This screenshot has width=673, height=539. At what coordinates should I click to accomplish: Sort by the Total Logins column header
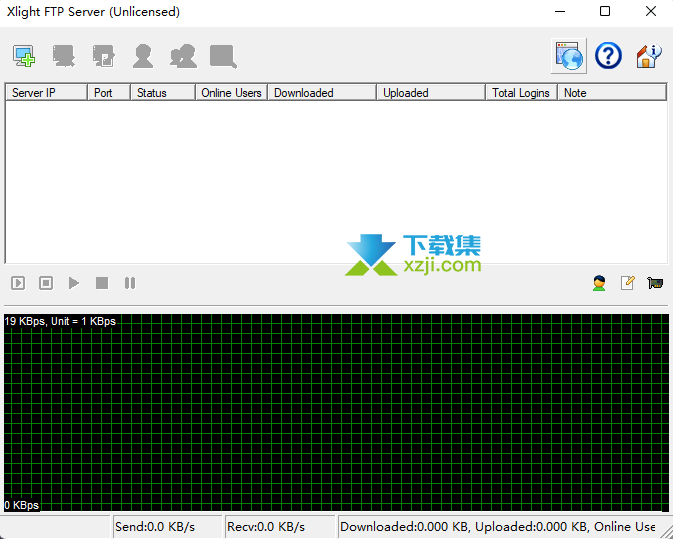(521, 93)
